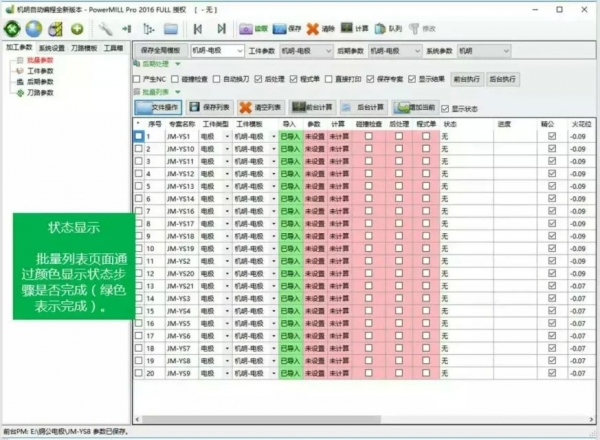Screen dimensions: 600x440
Task: Click the 读取 (read) toolbar icon
Action: pyautogui.click(x=253, y=29)
